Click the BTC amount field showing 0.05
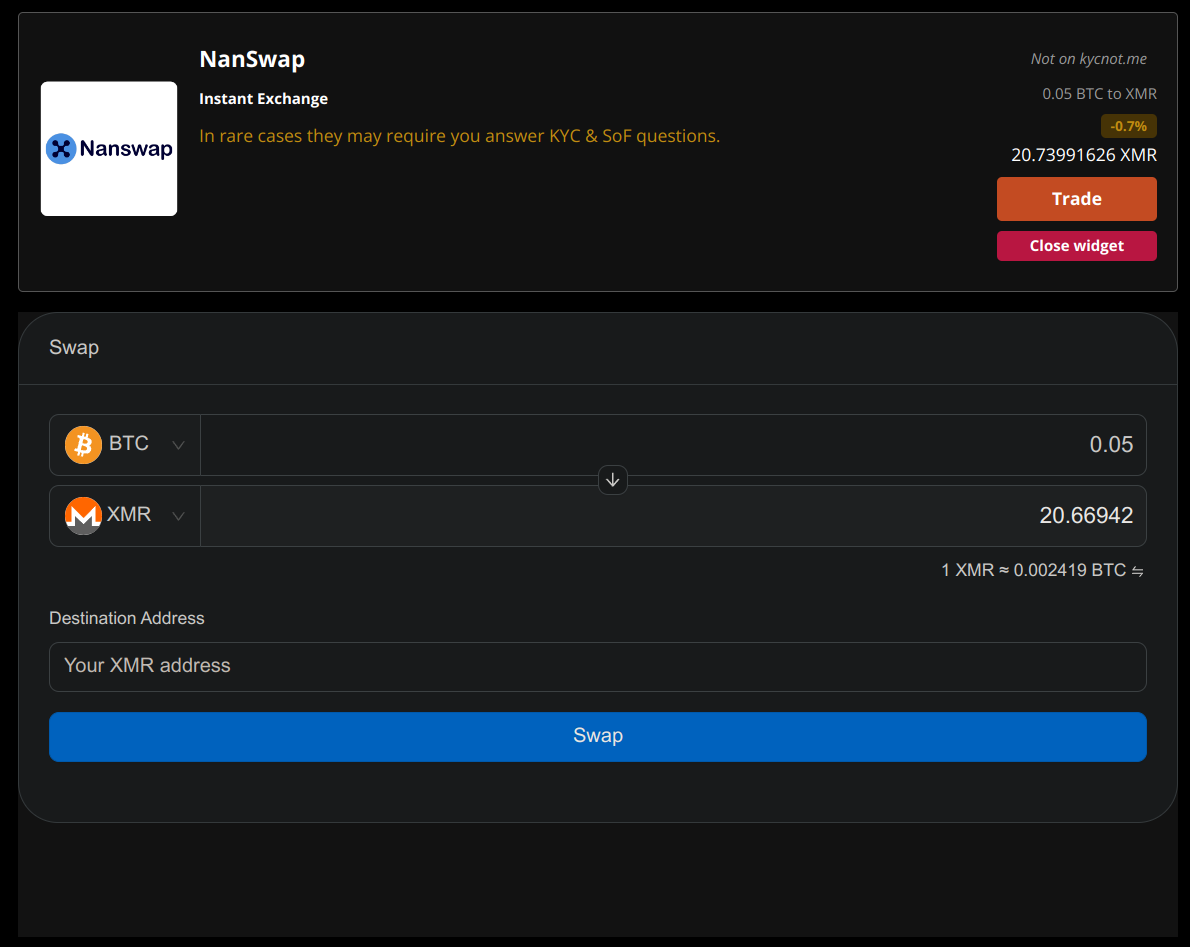The width and height of the screenshot is (1190, 947). [673, 445]
